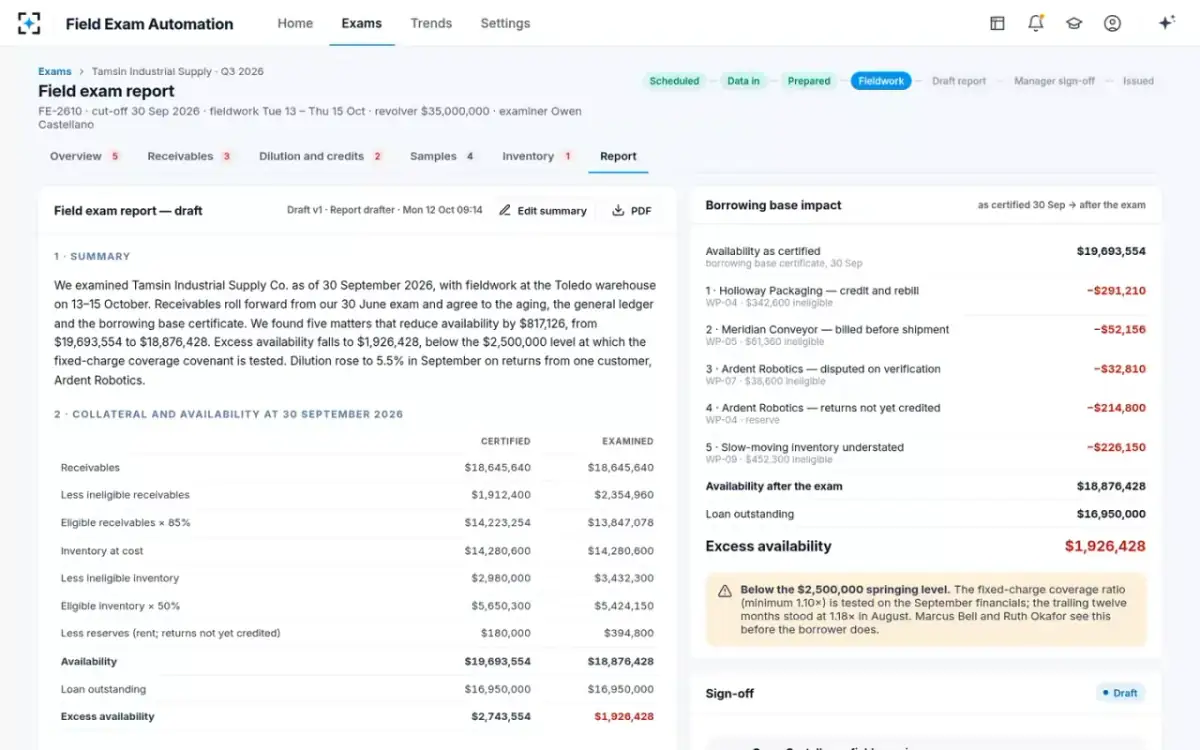Click the Loan outstanding $16,950,000 in impact panel
Image resolution: width=1200 pixels, height=750 pixels.
[1111, 514]
